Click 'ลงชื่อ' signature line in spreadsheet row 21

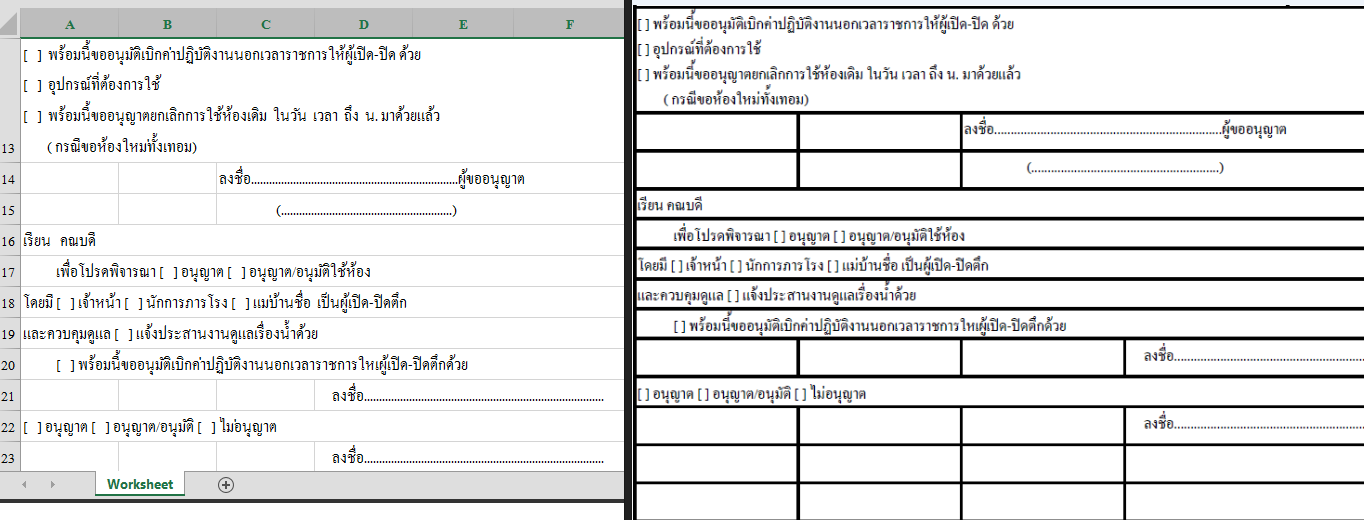click(467, 396)
